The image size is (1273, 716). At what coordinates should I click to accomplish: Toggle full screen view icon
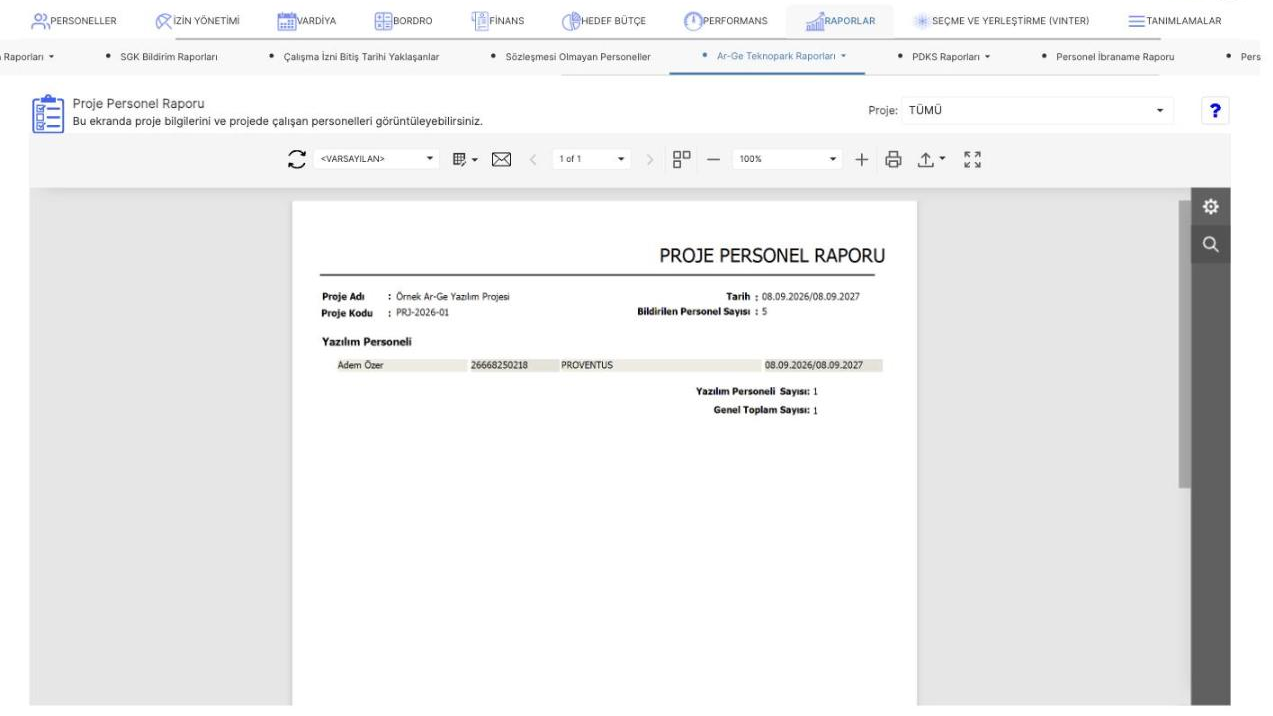[972, 159]
